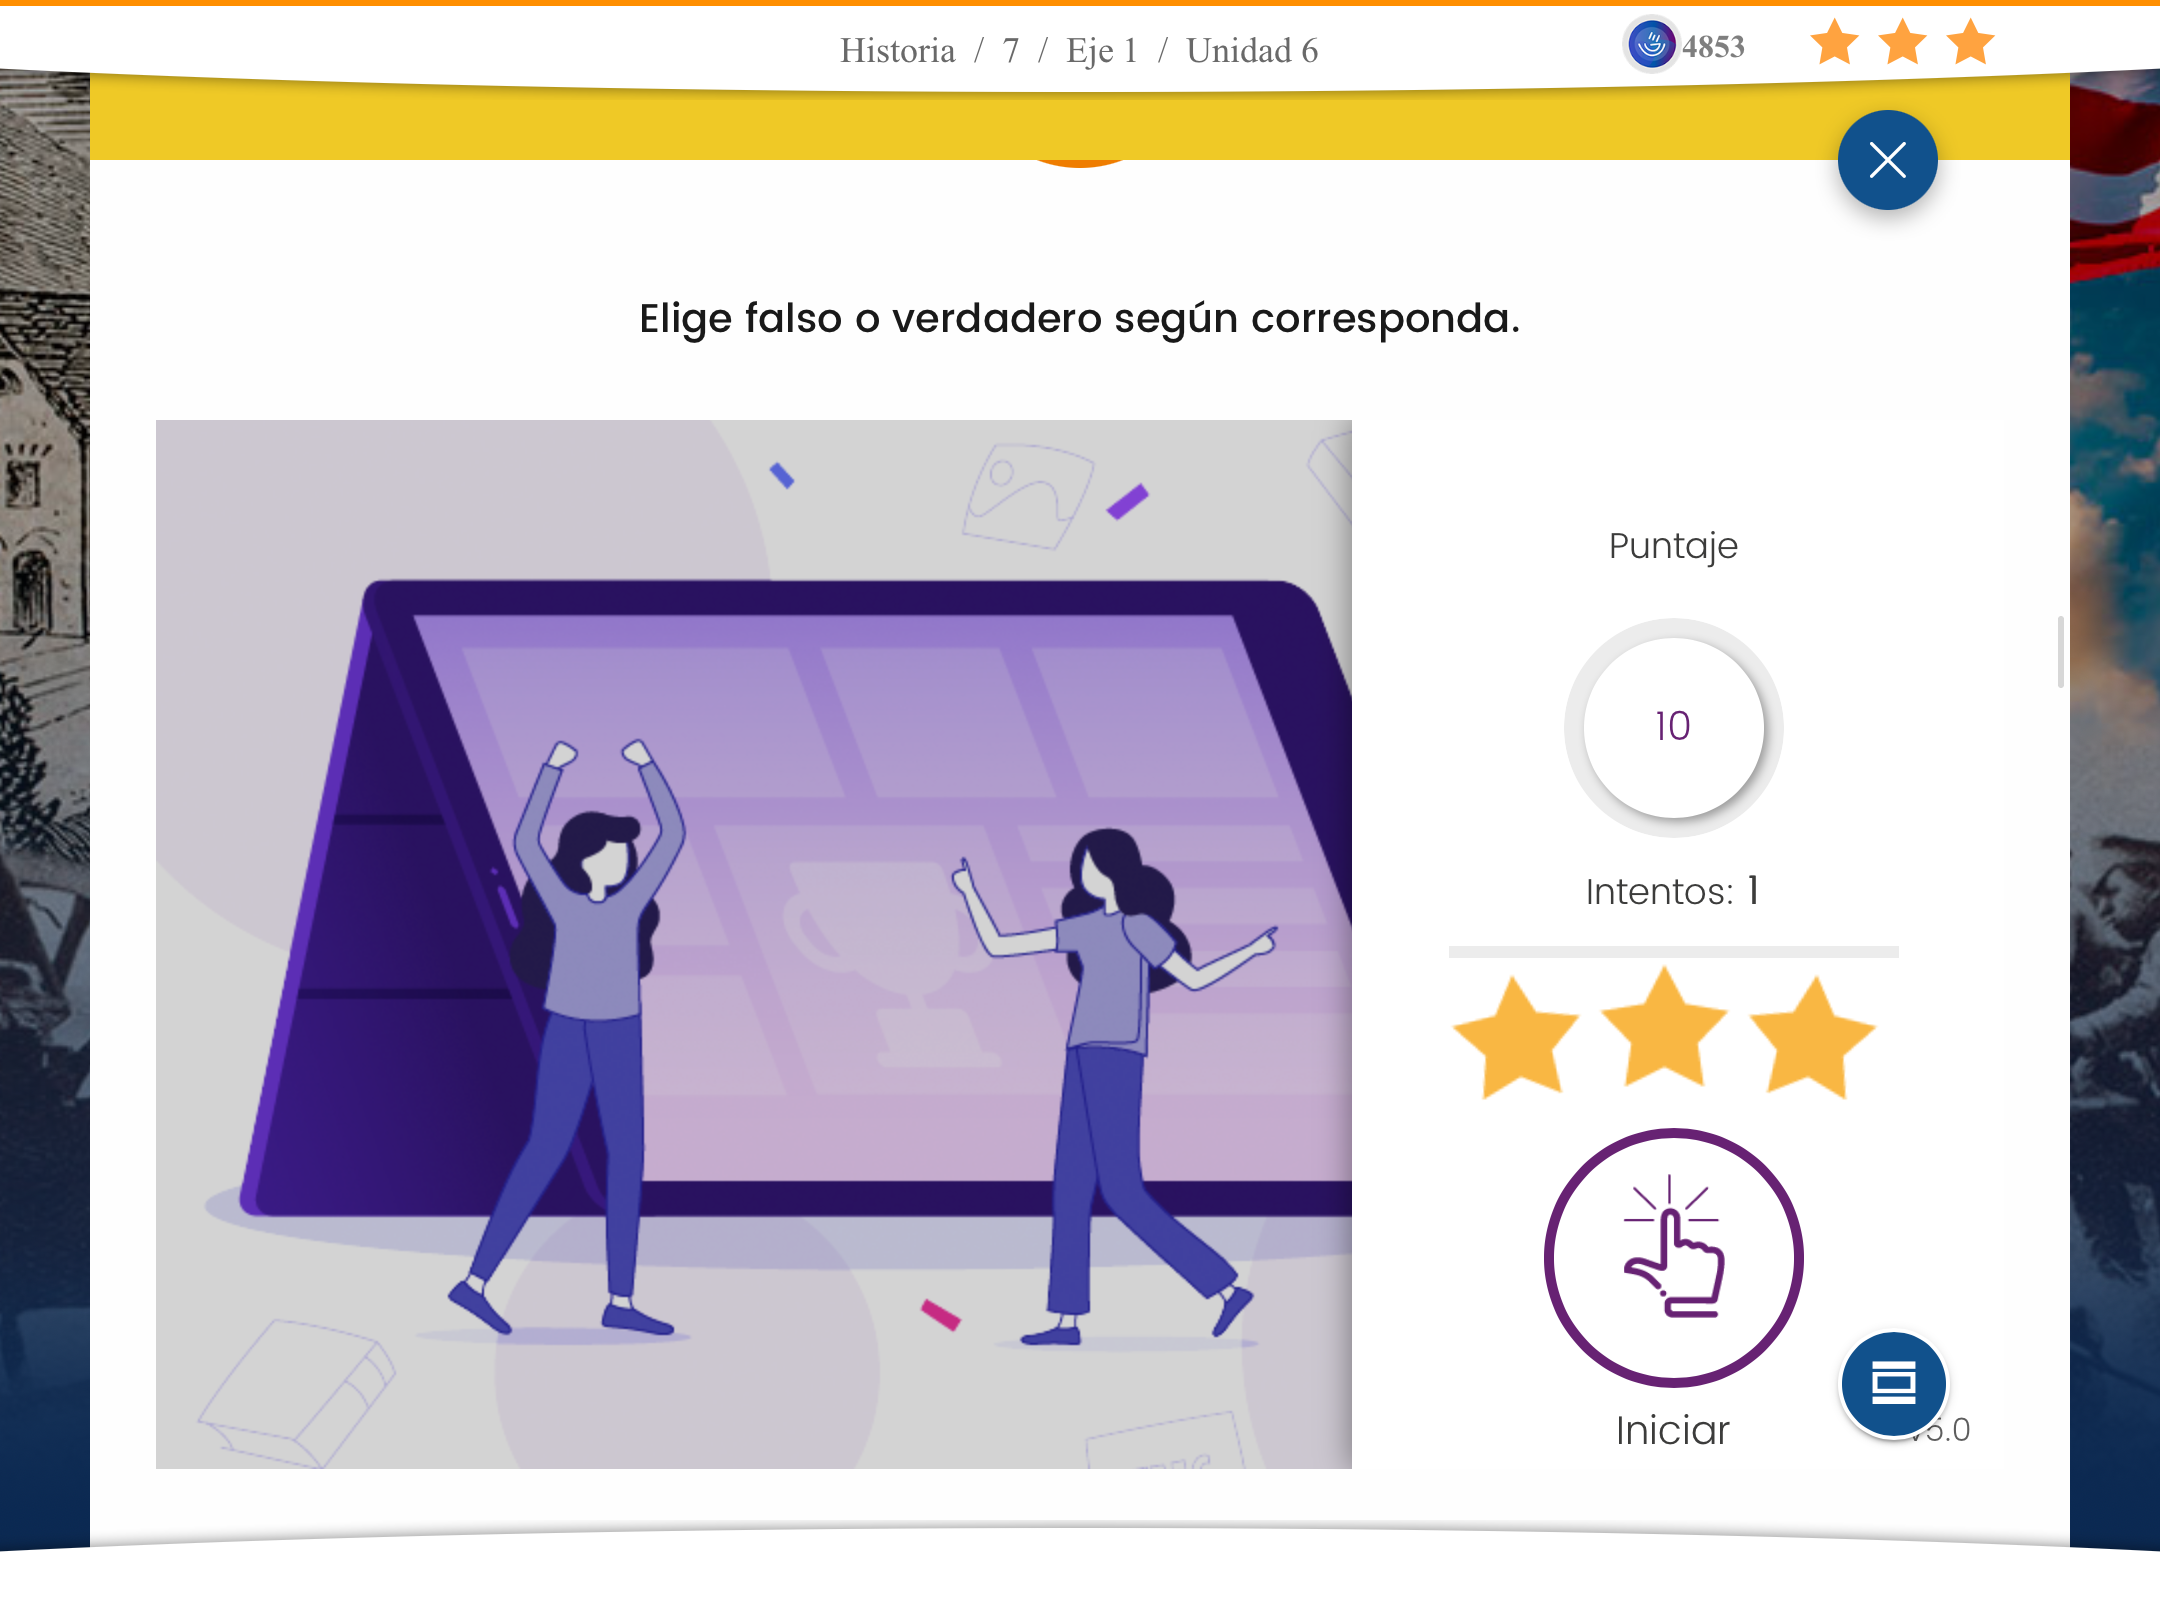This screenshot has width=2160, height=1620.
Task: Click the score circle showing 10
Action: (1673, 727)
